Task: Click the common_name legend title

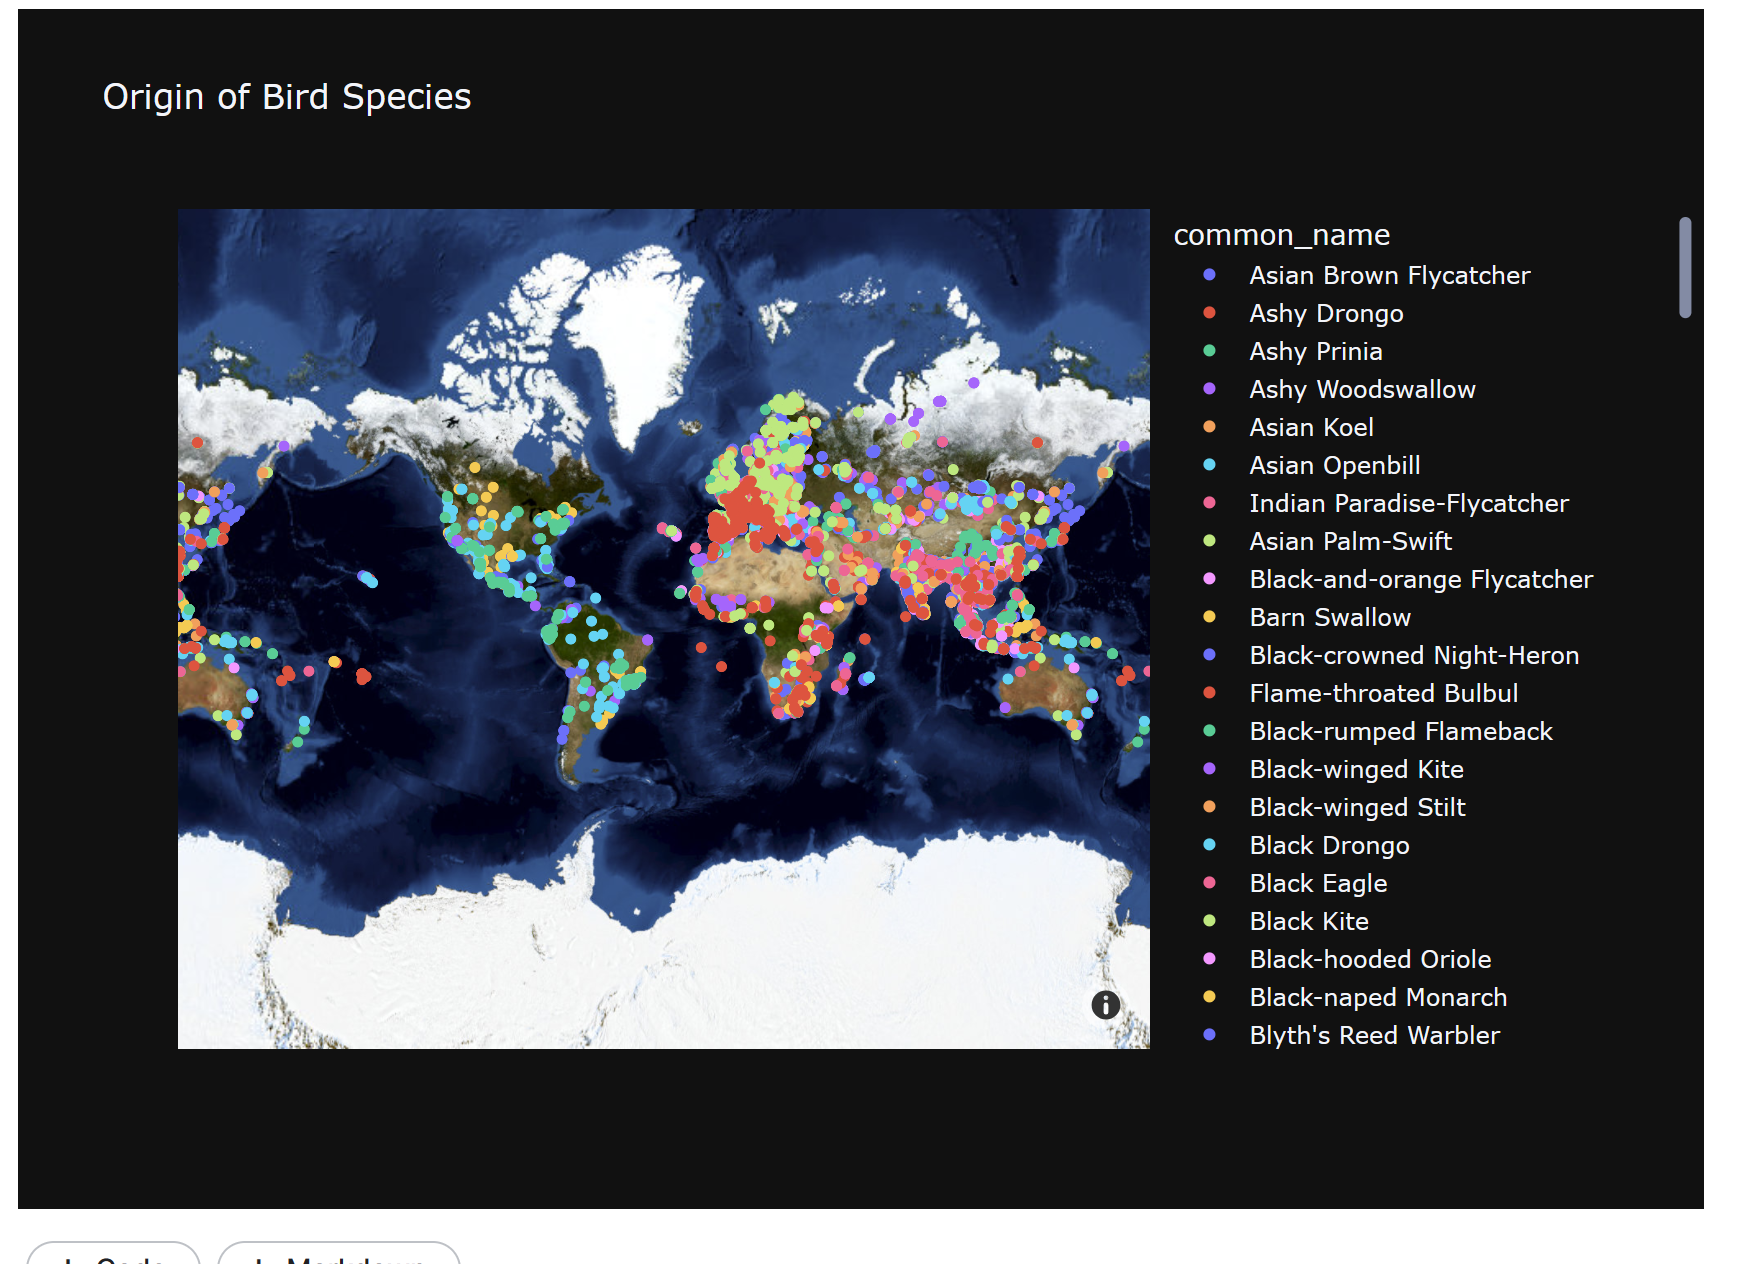Action: (1281, 235)
